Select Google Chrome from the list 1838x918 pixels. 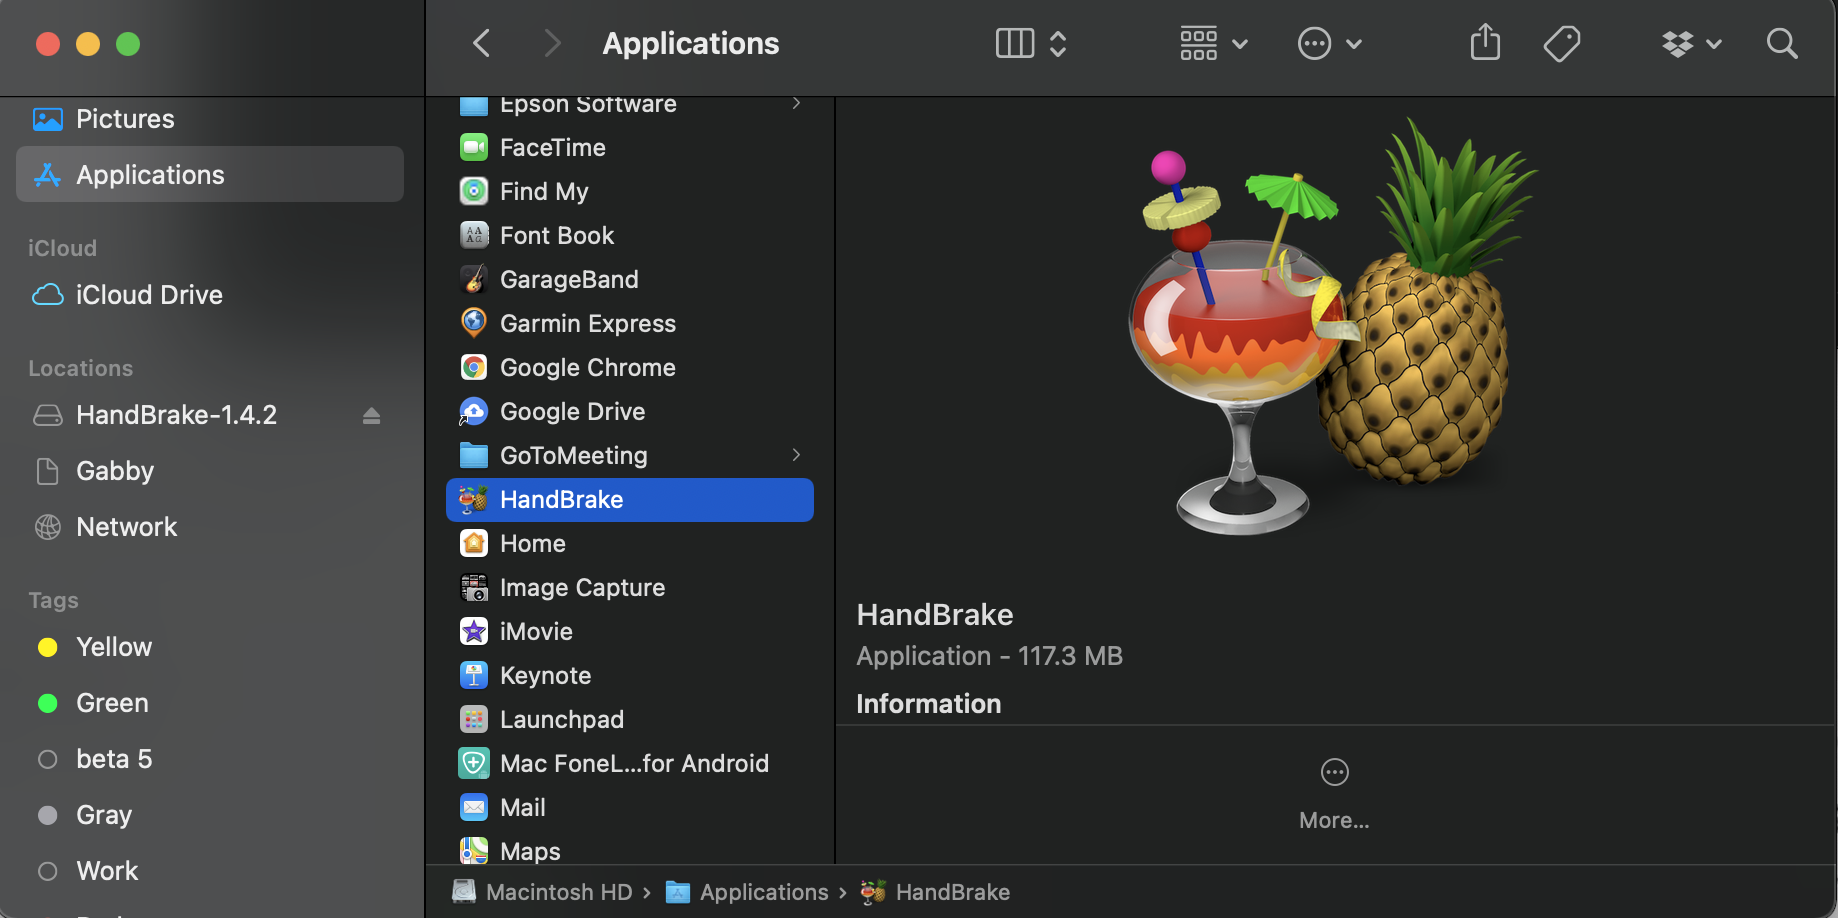[x=588, y=367]
